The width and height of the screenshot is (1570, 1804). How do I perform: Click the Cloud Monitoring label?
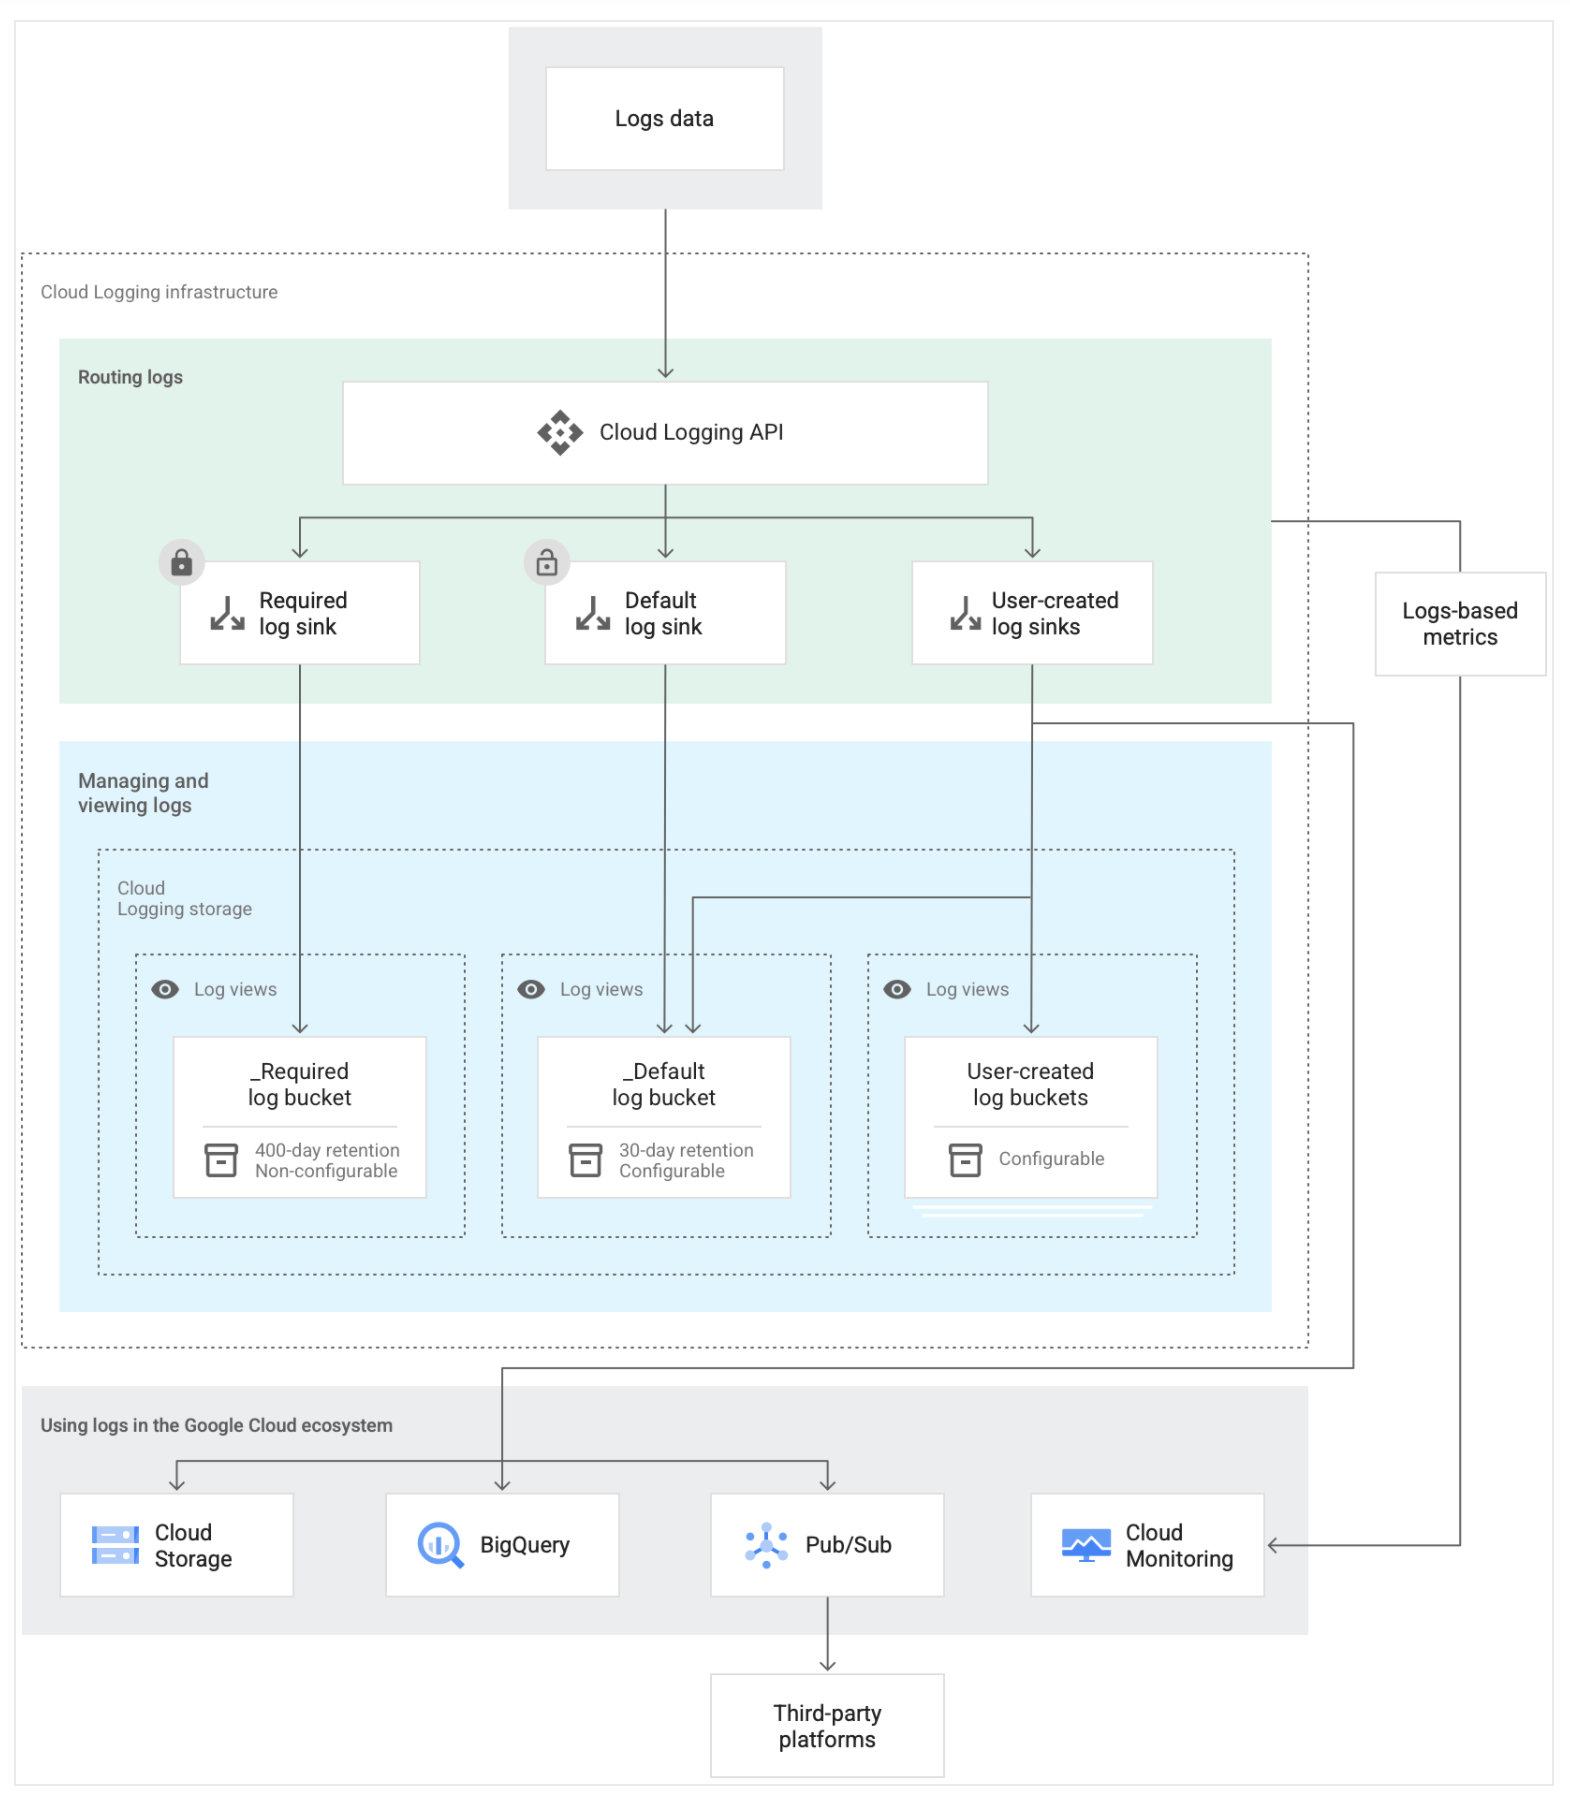pos(1179,1545)
